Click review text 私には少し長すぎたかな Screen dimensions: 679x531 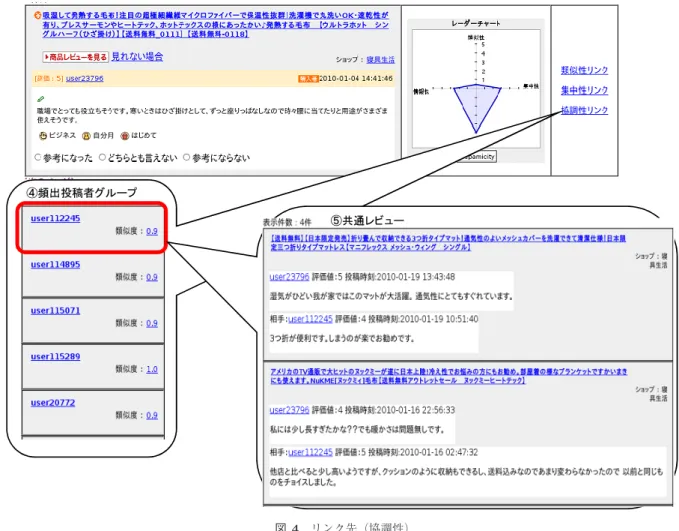click(357, 430)
